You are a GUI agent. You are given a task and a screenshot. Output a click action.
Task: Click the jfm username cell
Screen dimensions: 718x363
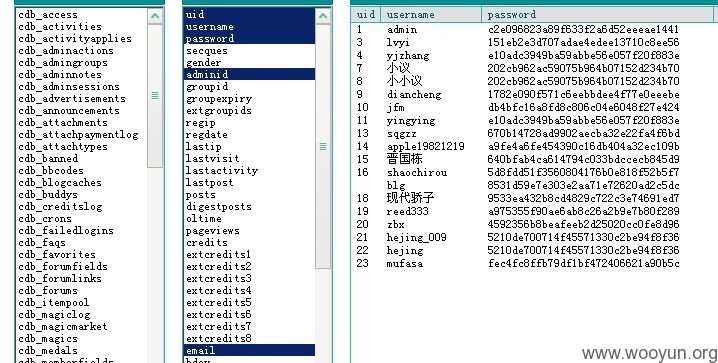pyautogui.click(x=396, y=108)
